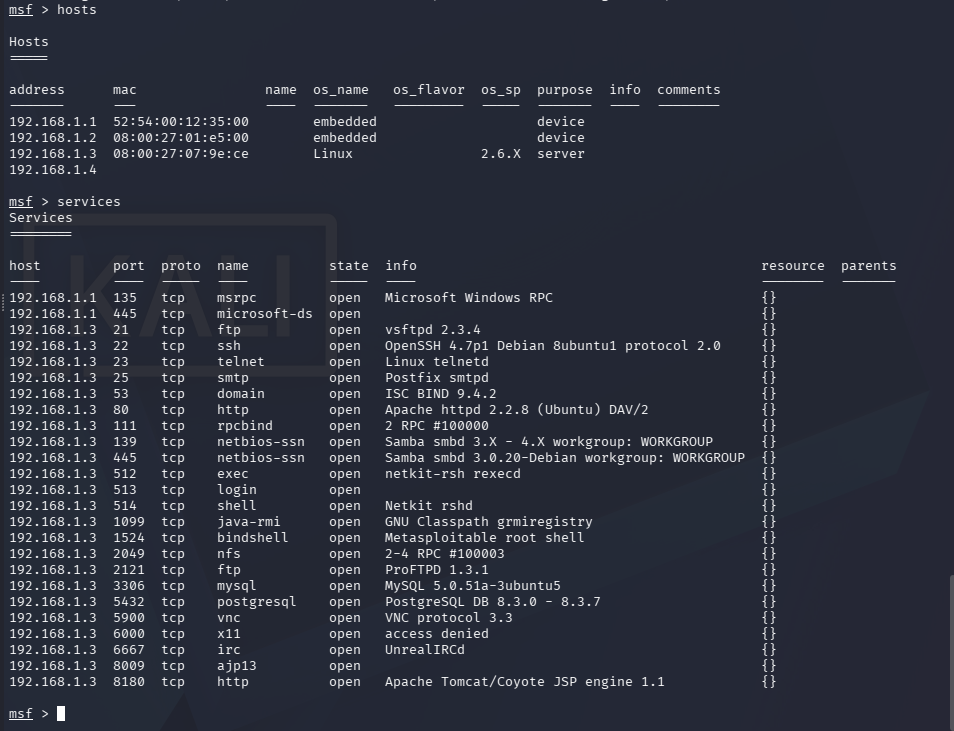Click the {} resource in msrpc row
The height and width of the screenshot is (731, 954).
tap(769, 298)
